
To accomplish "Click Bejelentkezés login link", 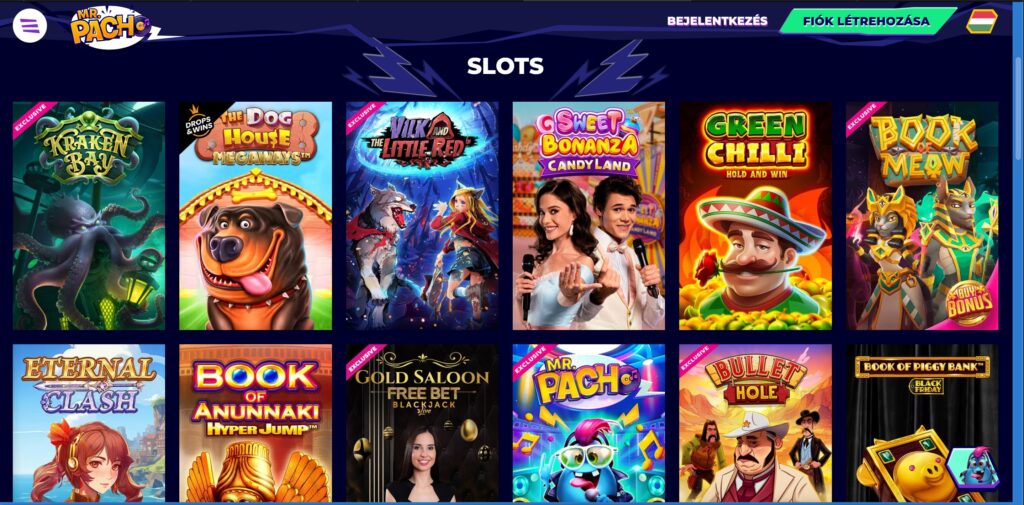I will pos(717,21).
